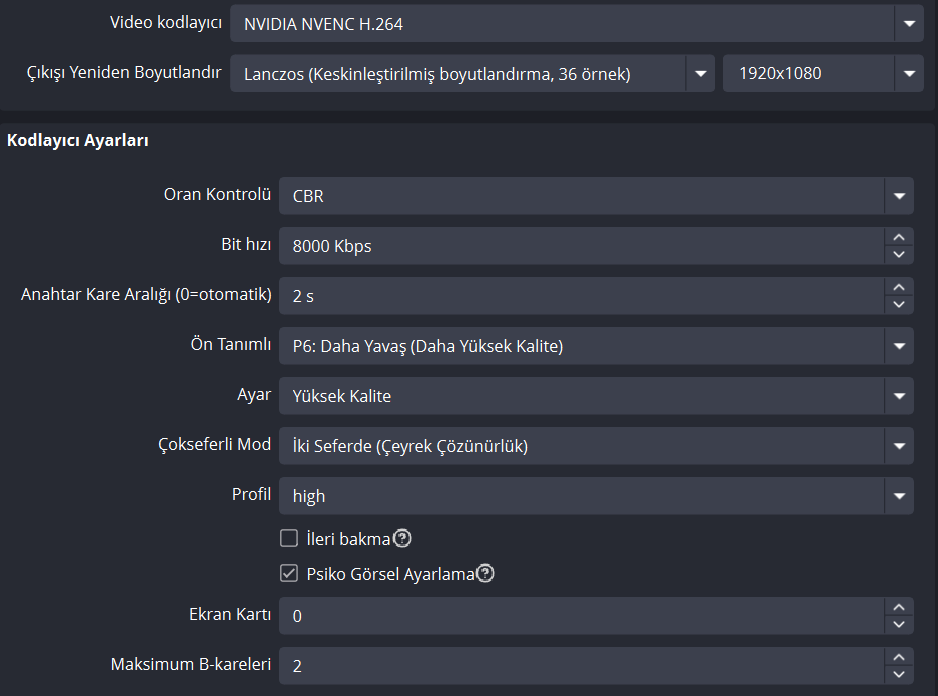Image resolution: width=938 pixels, height=696 pixels.
Task: Increase Bit hızı with up arrow
Action: [x=899, y=237]
